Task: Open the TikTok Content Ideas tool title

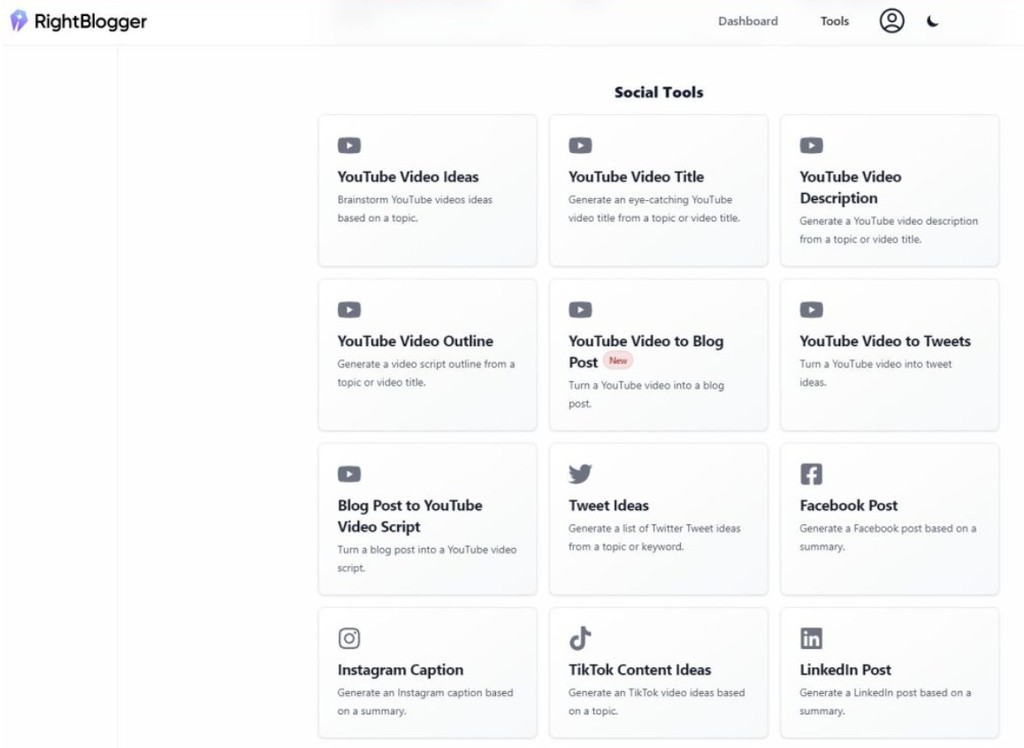Action: coord(640,670)
